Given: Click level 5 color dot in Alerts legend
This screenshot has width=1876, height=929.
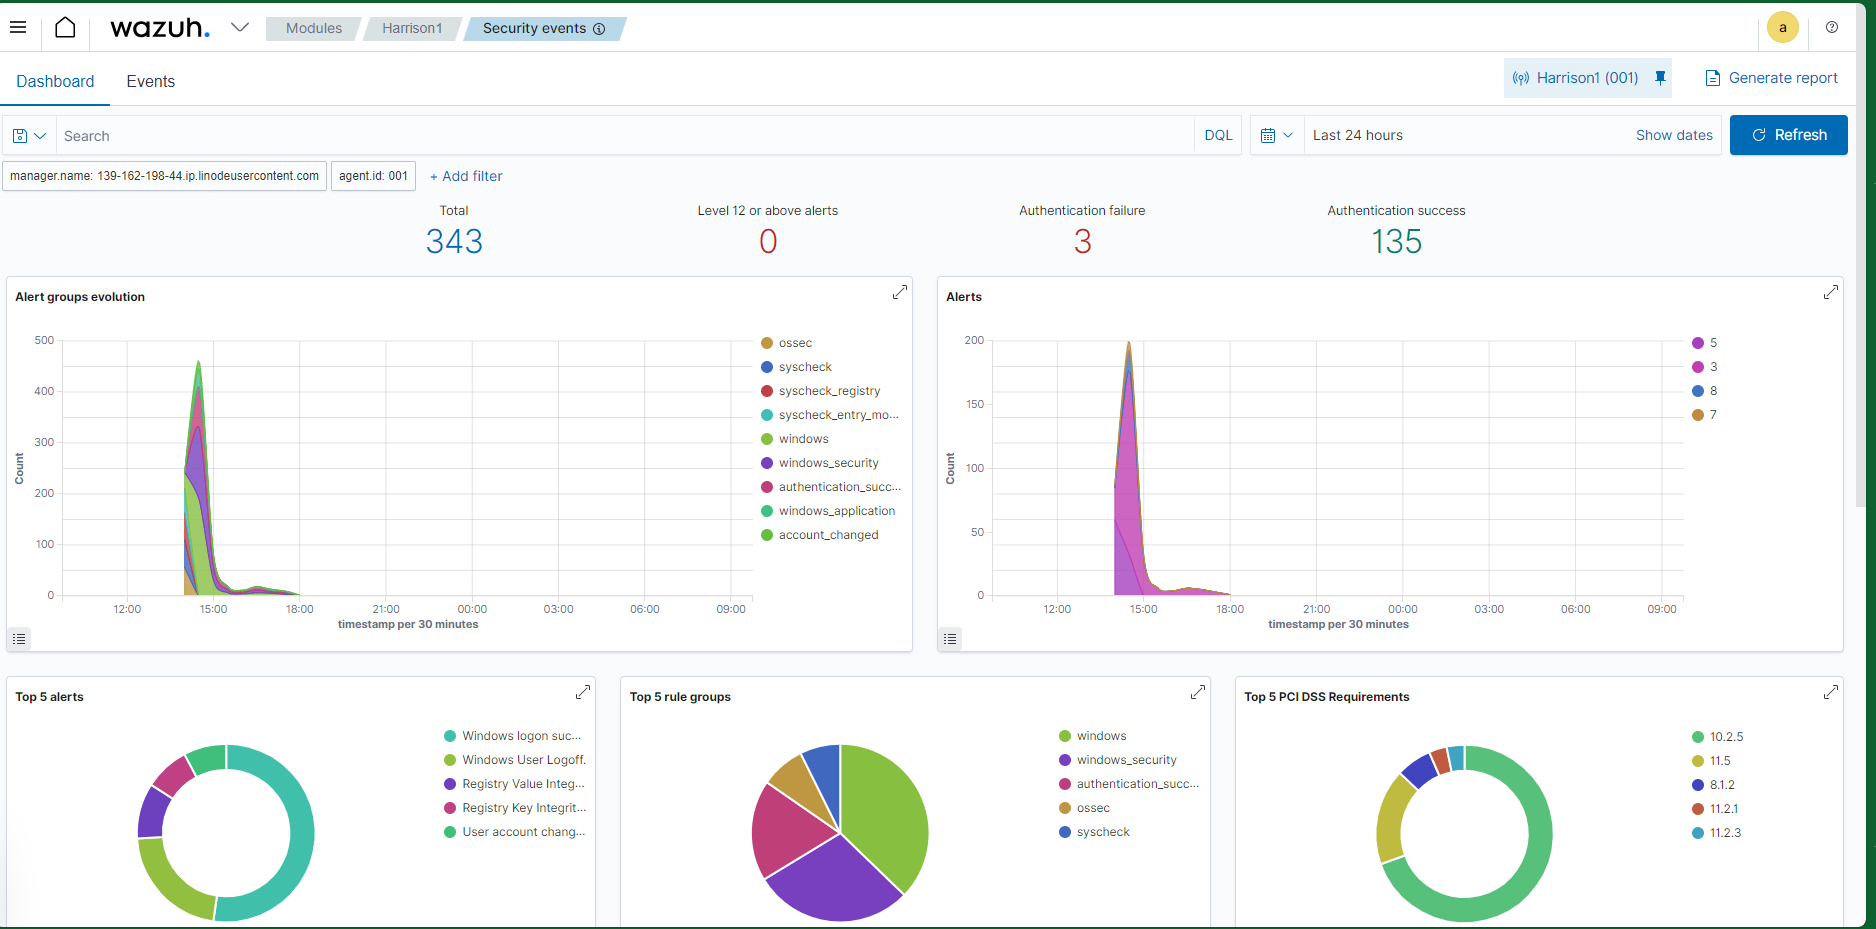Looking at the screenshot, I should pyautogui.click(x=1697, y=343).
